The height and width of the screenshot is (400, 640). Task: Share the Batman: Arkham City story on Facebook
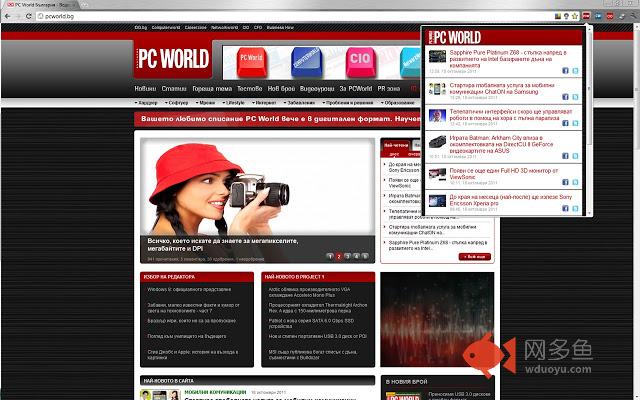click(x=565, y=156)
